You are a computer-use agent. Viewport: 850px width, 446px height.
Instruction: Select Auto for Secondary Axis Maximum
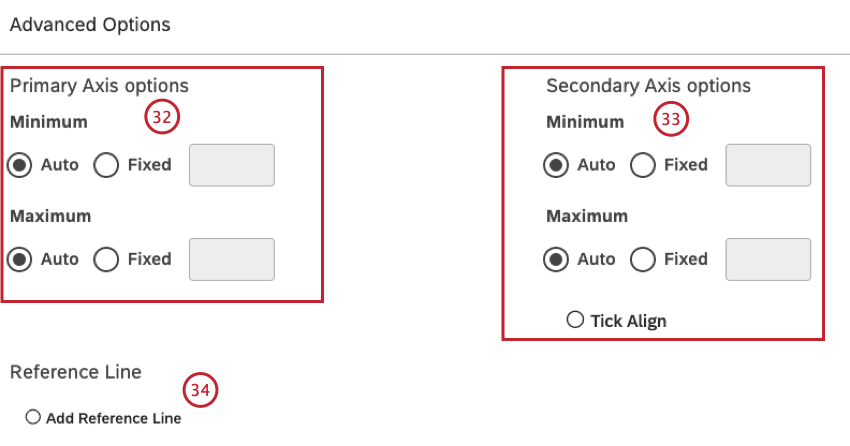point(556,259)
